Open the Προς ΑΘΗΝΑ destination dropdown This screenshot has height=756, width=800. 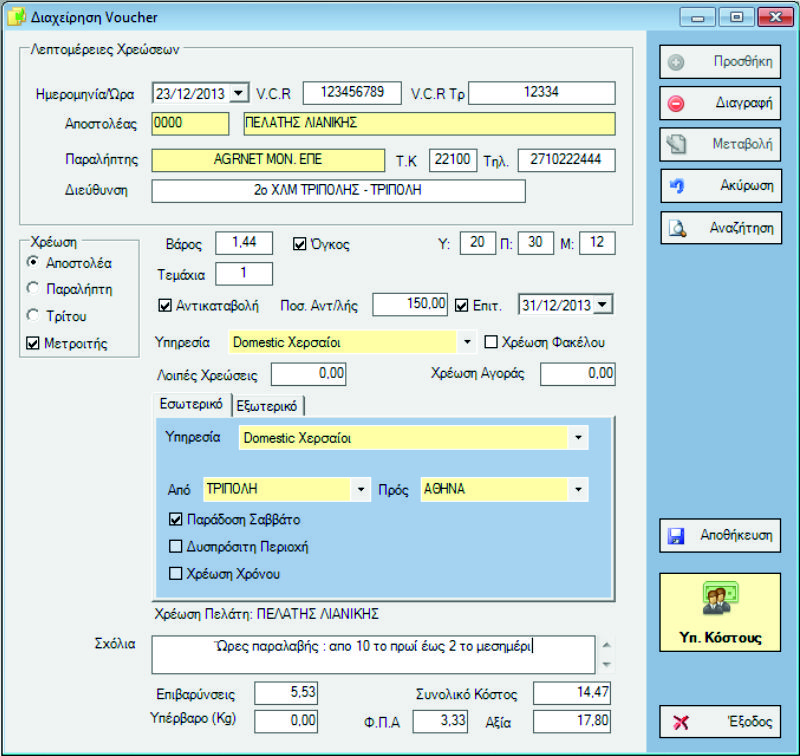pyautogui.click(x=577, y=490)
